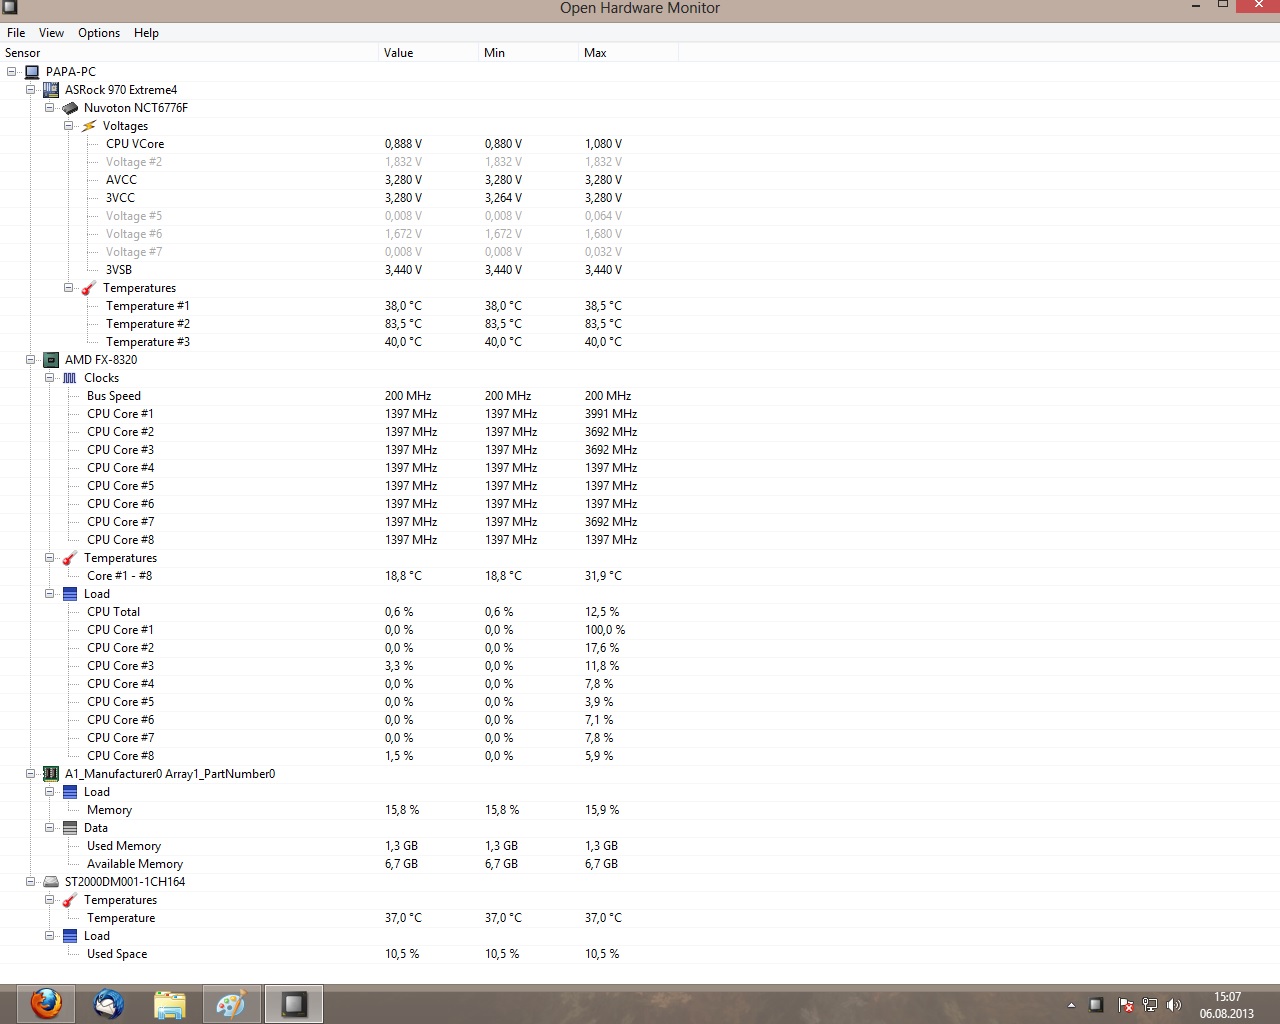Open Thunderbird from the taskbar
Viewport: 1280px width, 1024px height.
(x=108, y=1003)
